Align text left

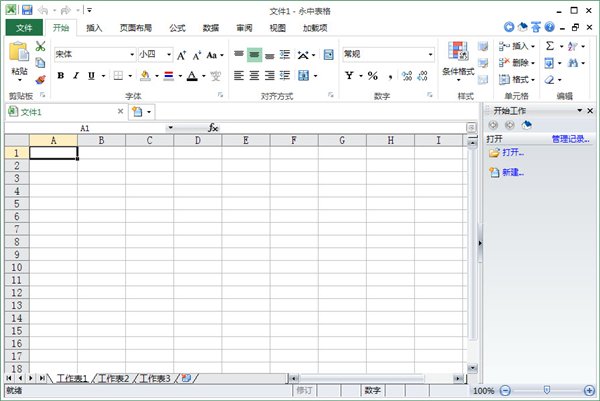pyautogui.click(x=239, y=75)
